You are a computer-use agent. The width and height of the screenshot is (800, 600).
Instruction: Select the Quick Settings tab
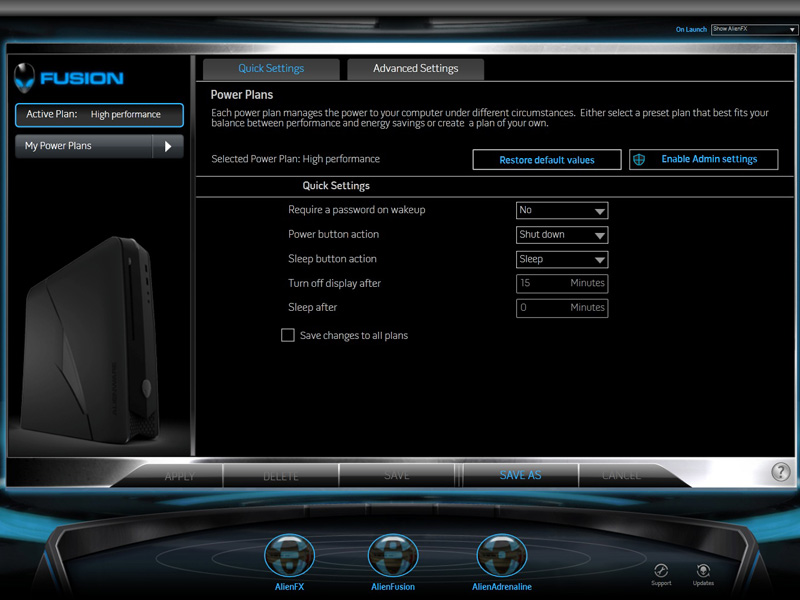point(271,69)
